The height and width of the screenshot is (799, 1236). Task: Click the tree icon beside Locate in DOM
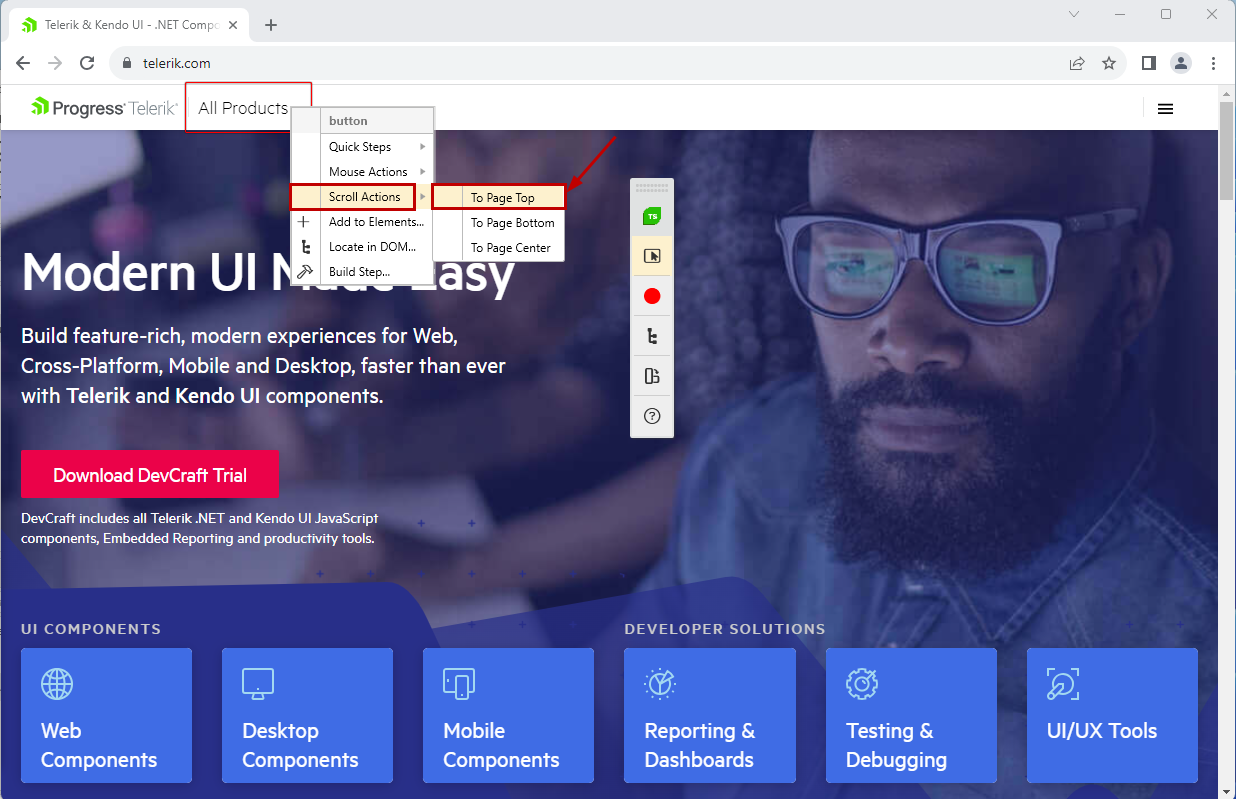305,247
